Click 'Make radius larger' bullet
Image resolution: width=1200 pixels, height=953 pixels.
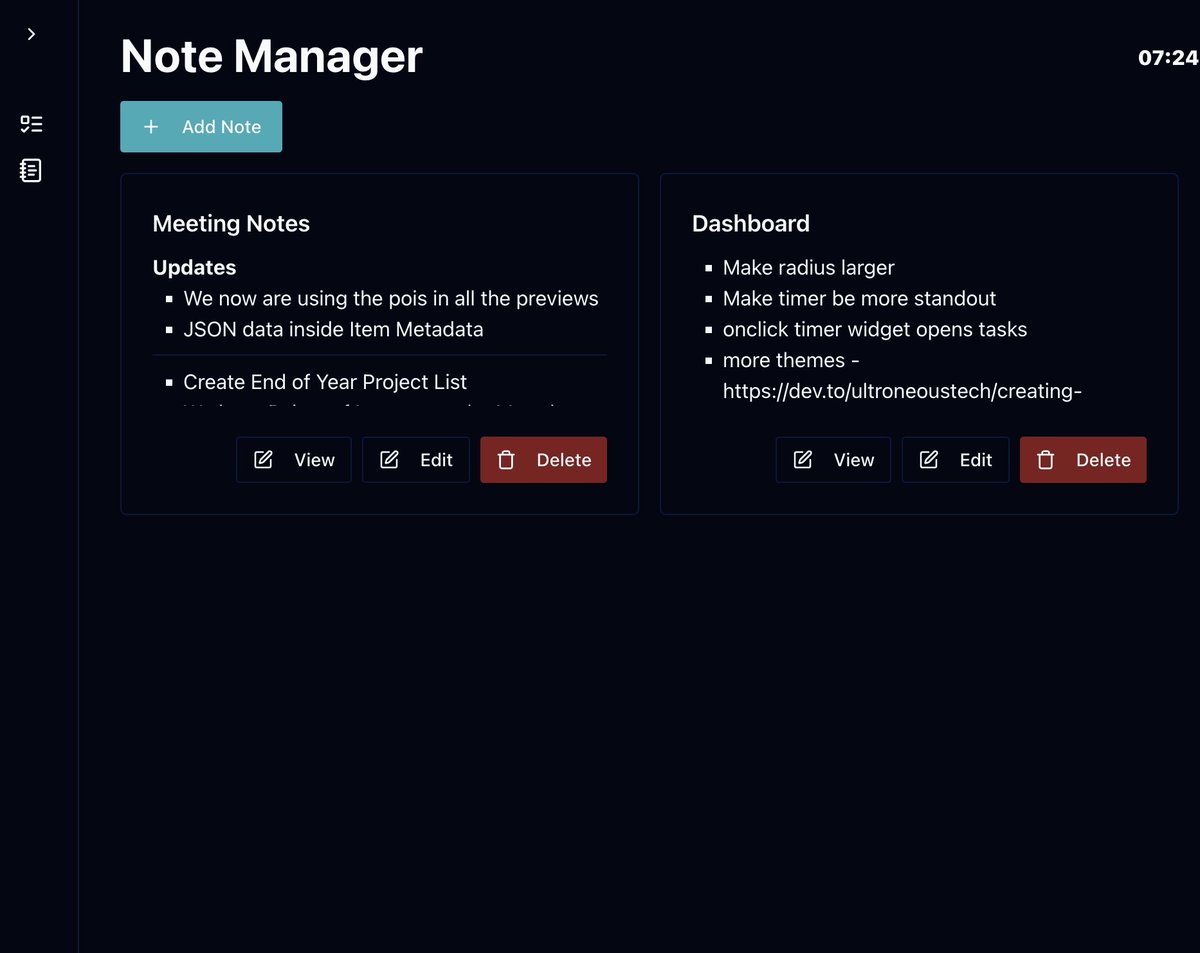tap(808, 268)
